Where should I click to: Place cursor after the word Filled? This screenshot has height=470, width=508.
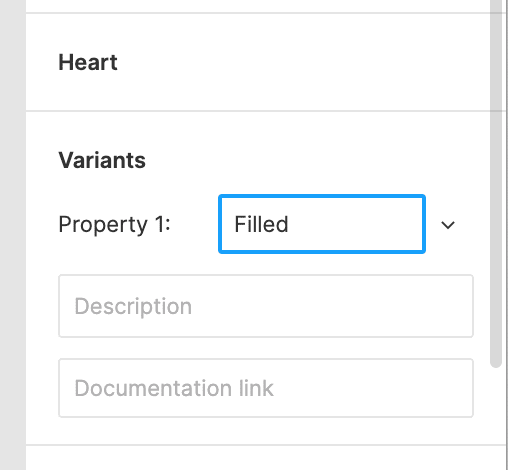(289, 224)
